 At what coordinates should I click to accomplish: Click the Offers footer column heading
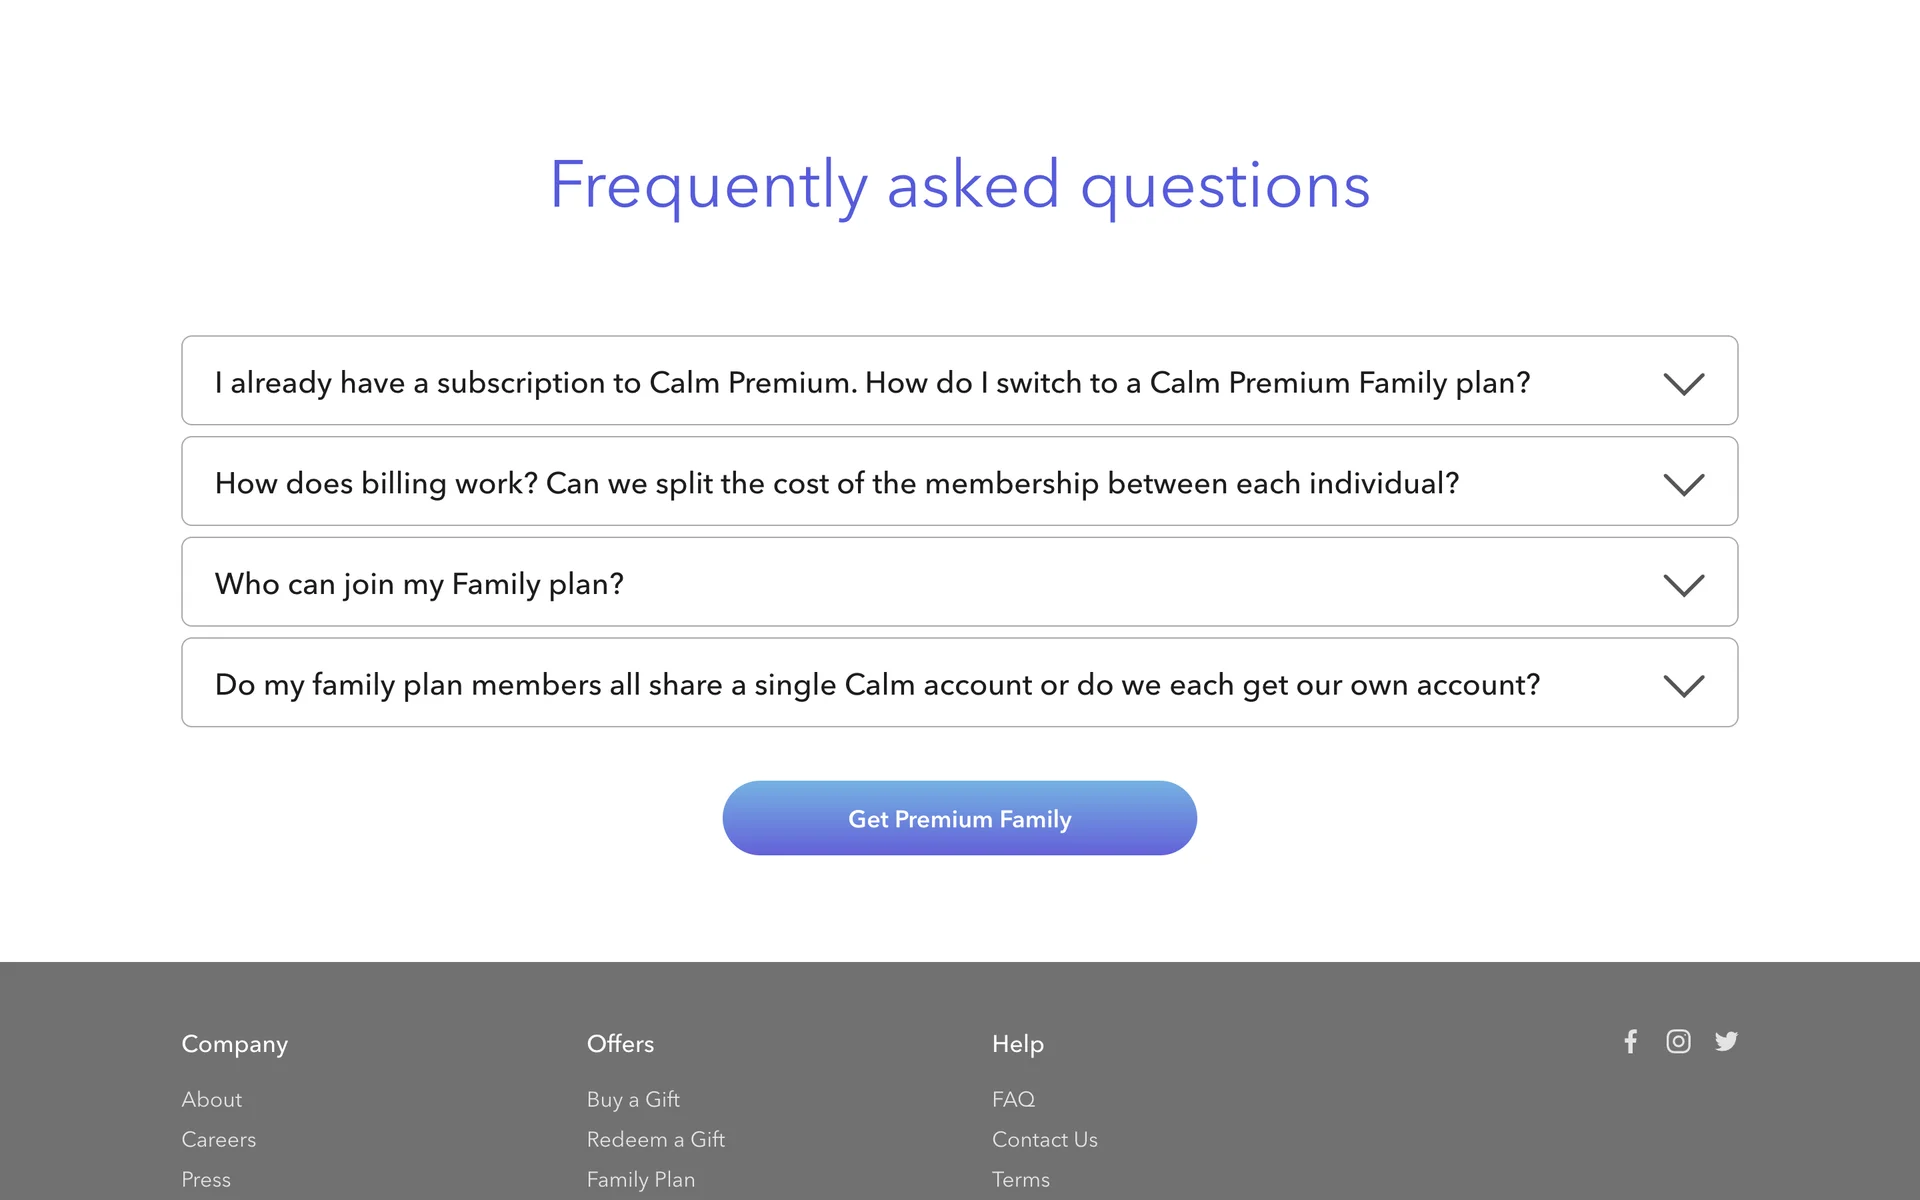tap(620, 1044)
